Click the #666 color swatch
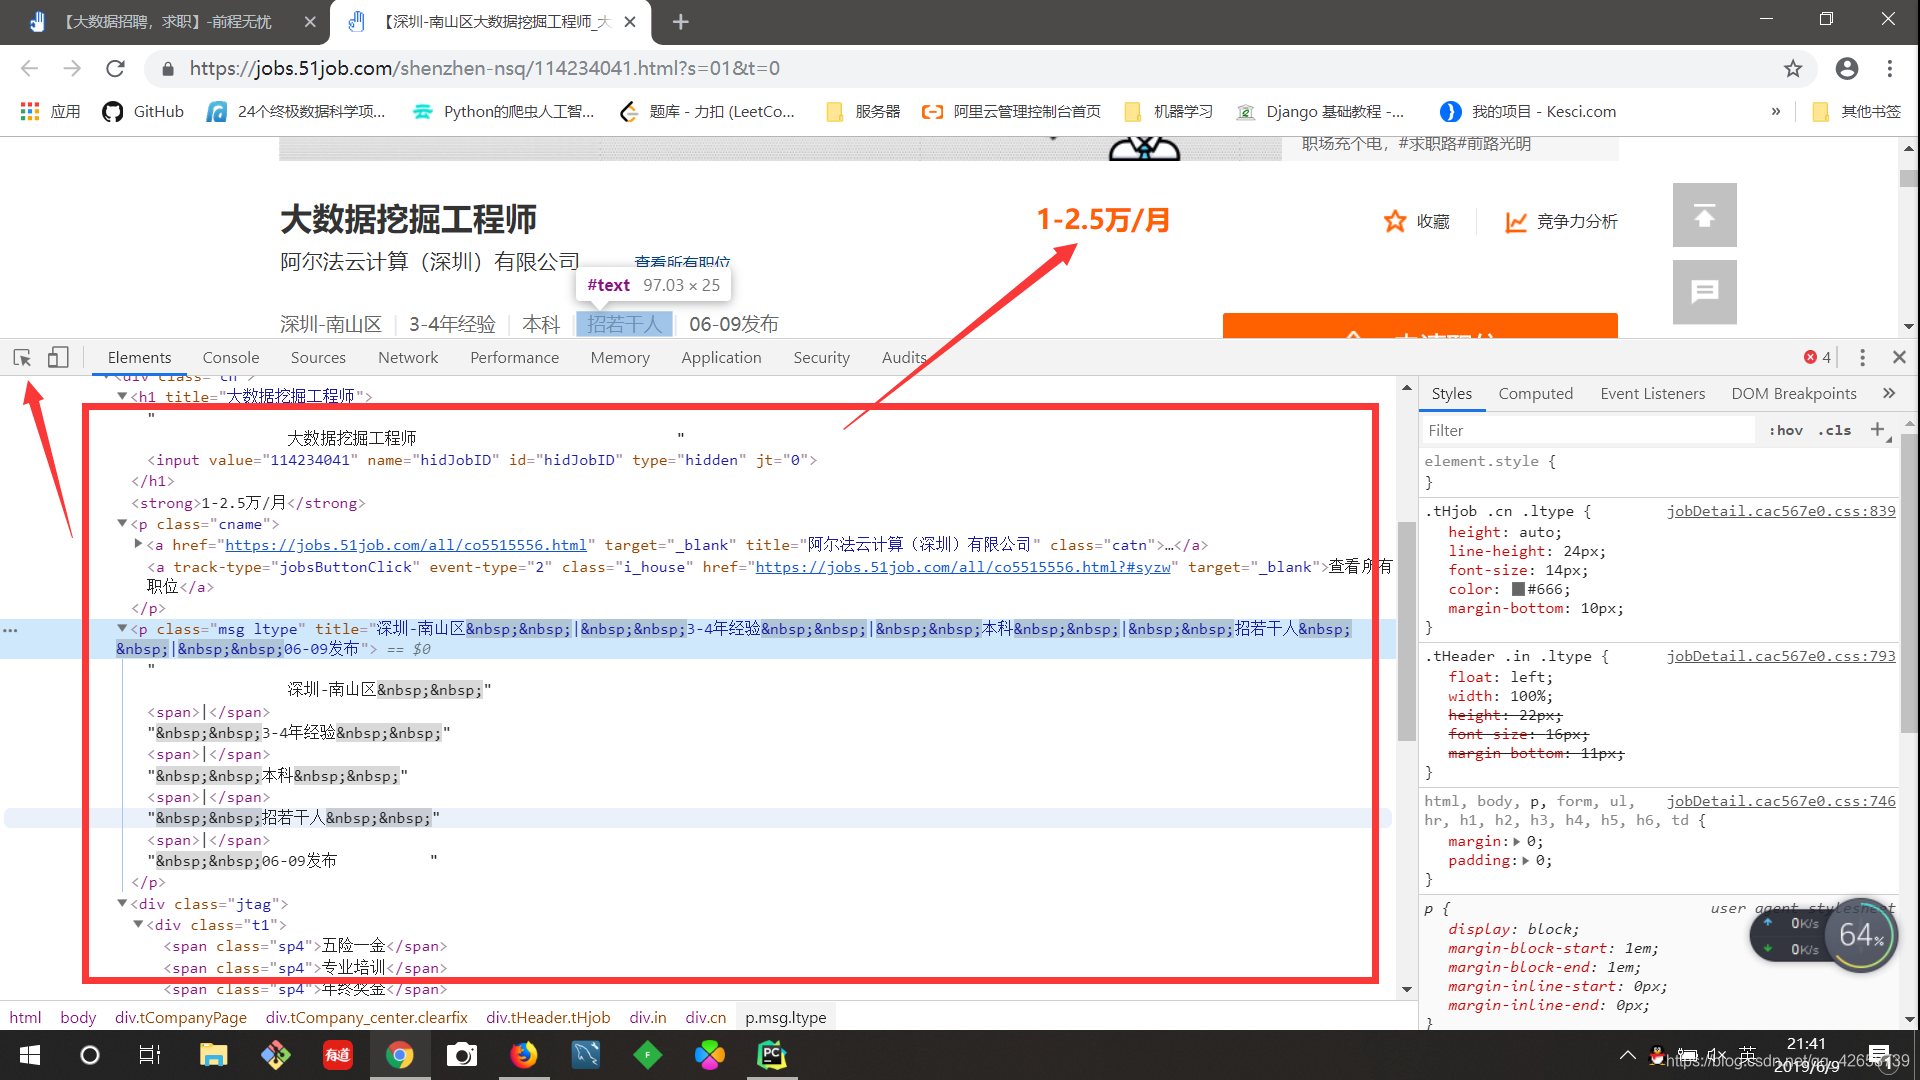1920x1080 pixels. click(x=1518, y=589)
